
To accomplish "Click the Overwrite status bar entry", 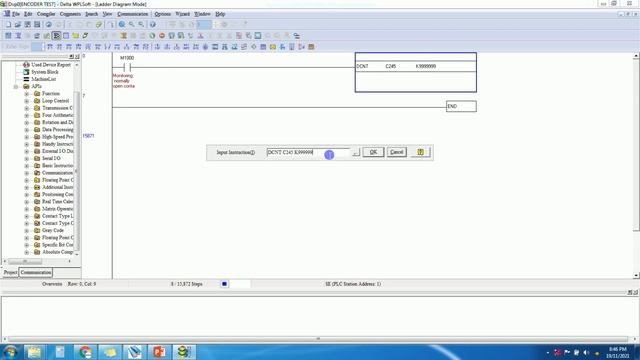I will (x=52, y=284).
